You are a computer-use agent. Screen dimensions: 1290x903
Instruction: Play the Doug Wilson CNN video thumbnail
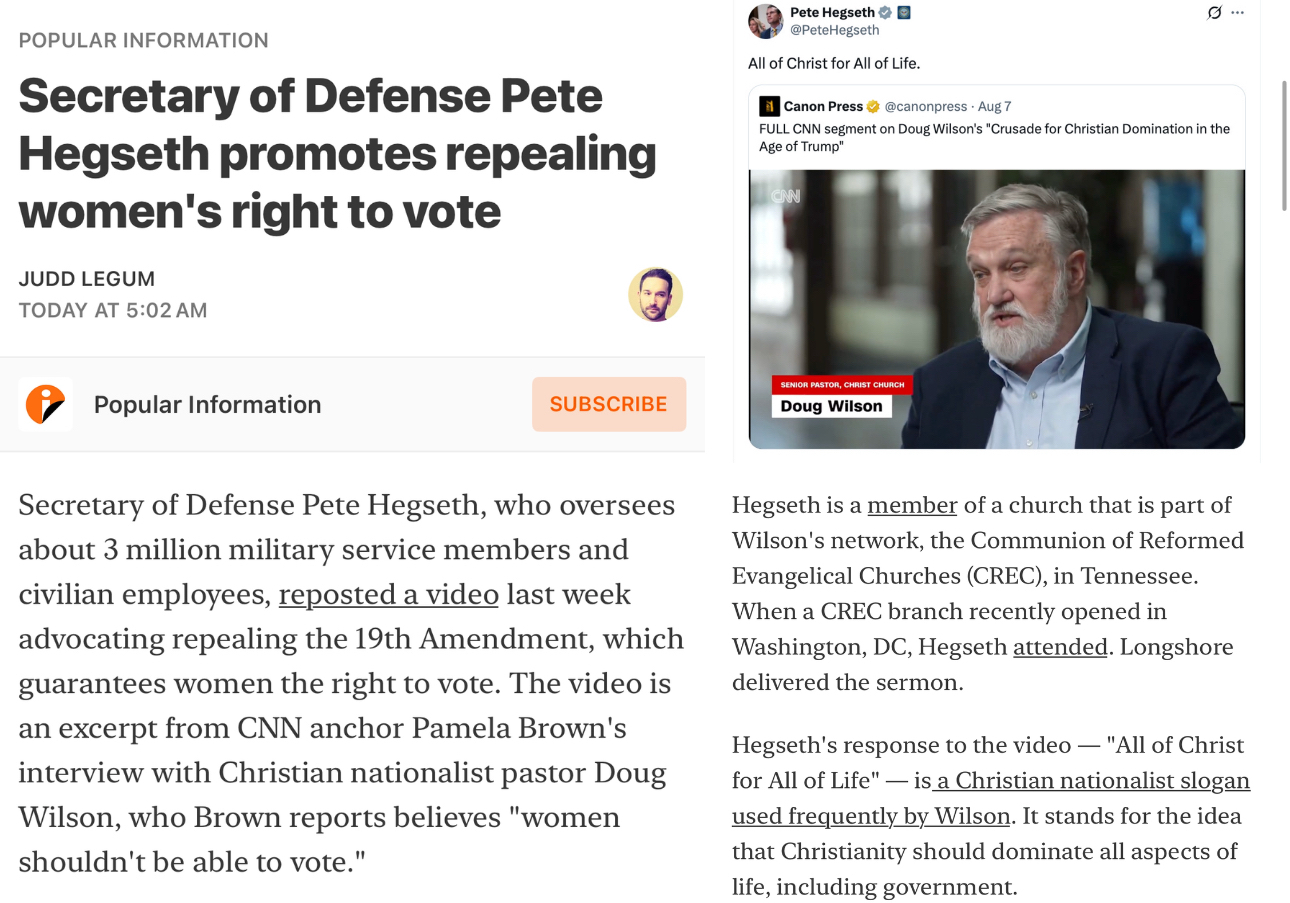(997, 309)
